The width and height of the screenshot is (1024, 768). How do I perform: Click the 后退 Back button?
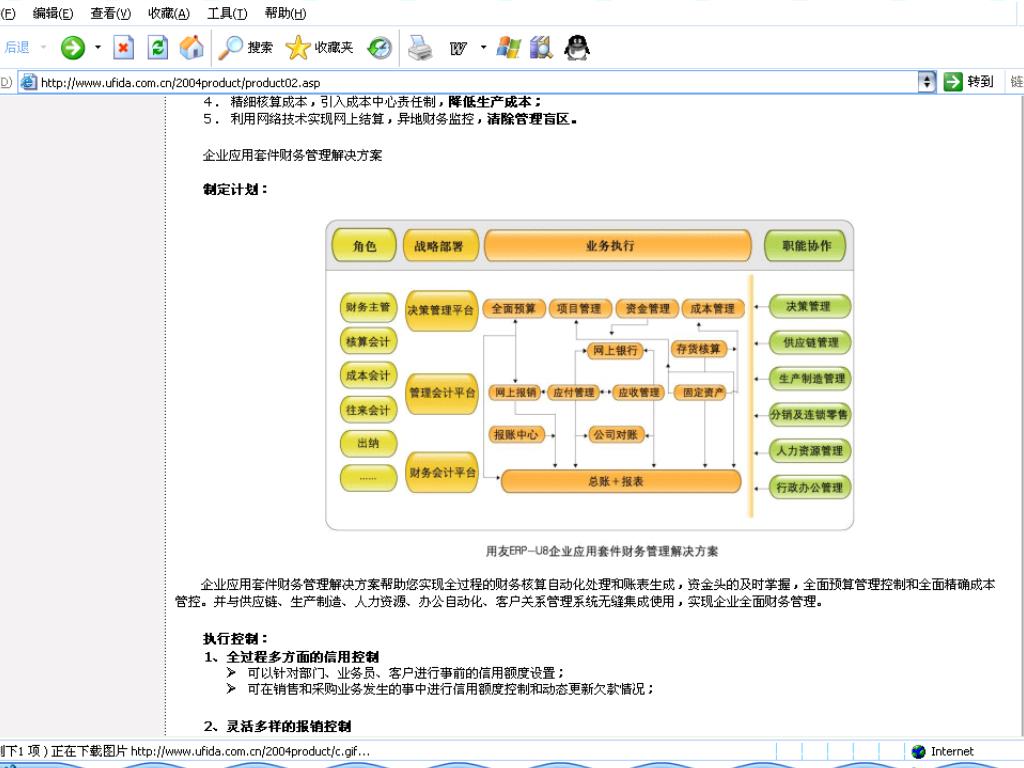tap(17, 47)
